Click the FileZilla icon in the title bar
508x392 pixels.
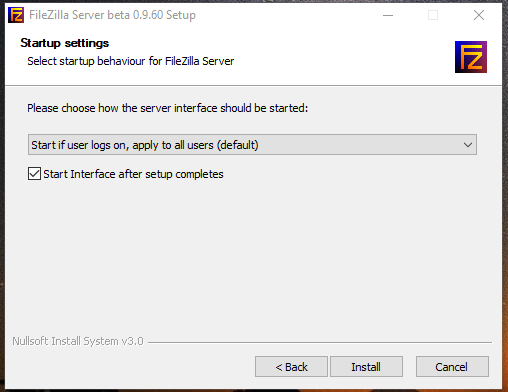coord(16,15)
